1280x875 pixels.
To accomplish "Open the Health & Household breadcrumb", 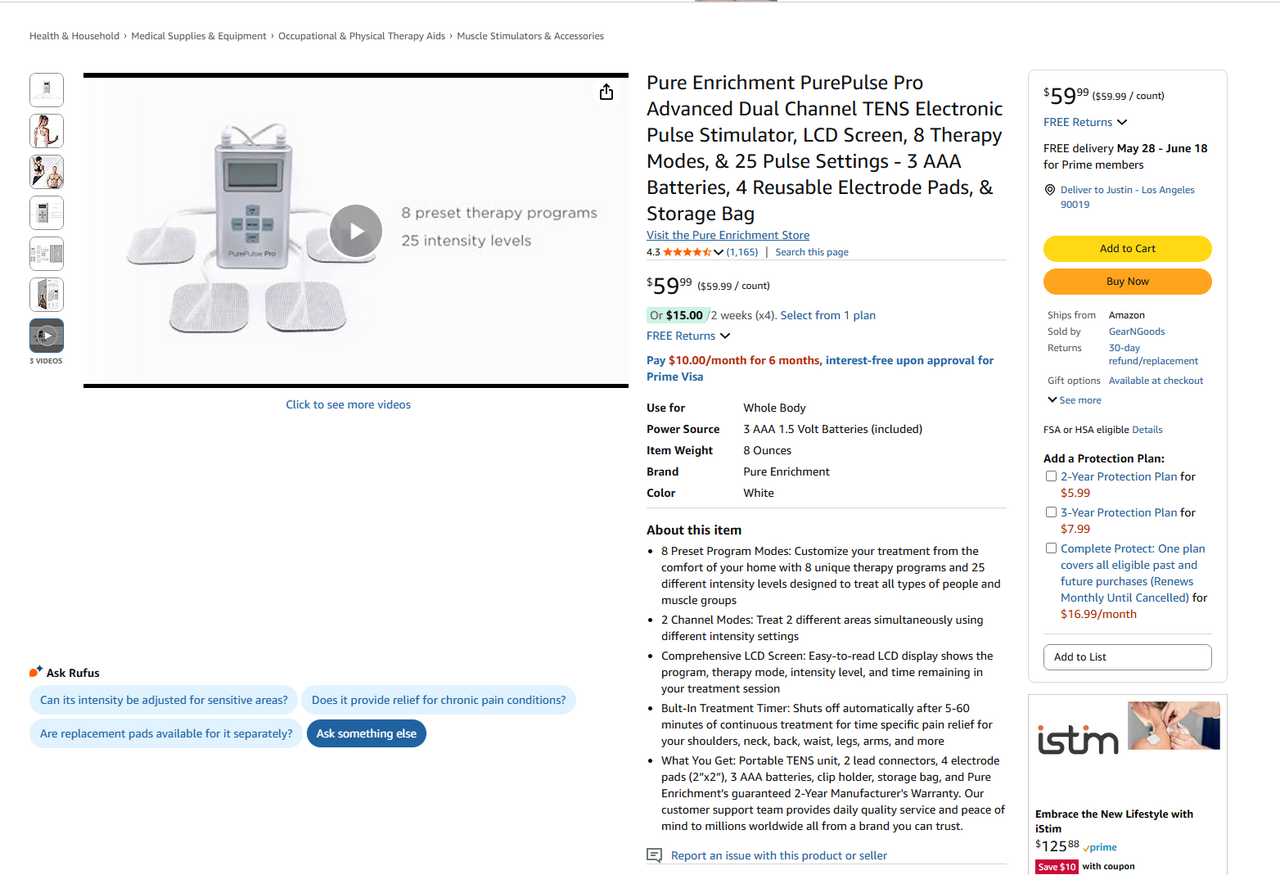I will pyautogui.click(x=74, y=36).
